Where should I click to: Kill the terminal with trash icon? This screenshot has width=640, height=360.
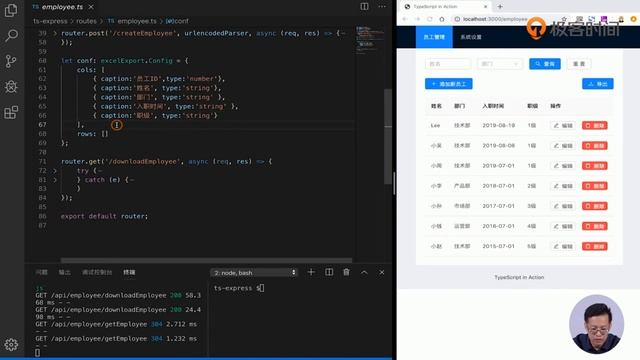pos(346,272)
